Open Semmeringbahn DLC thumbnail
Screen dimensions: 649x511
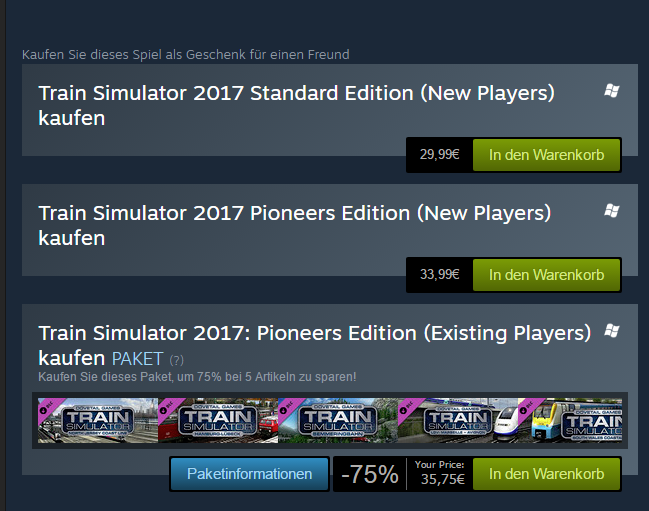[x=336, y=420]
